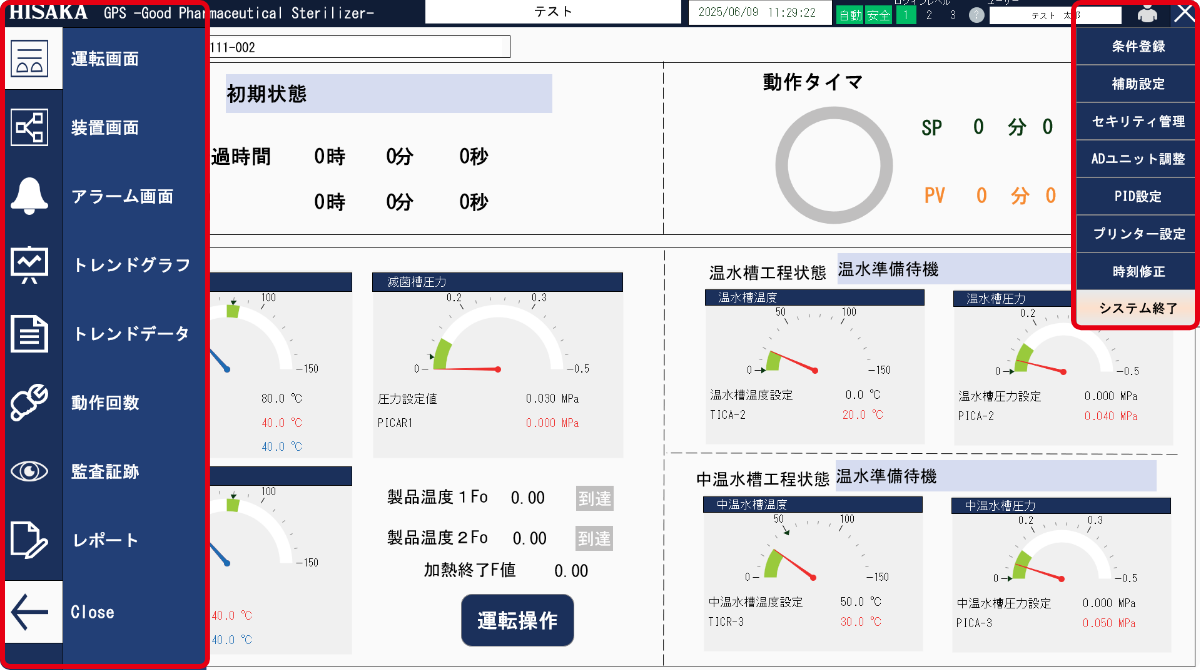Click the gray help question mark icon
Screen dimensions: 1200x670
click(x=977, y=16)
